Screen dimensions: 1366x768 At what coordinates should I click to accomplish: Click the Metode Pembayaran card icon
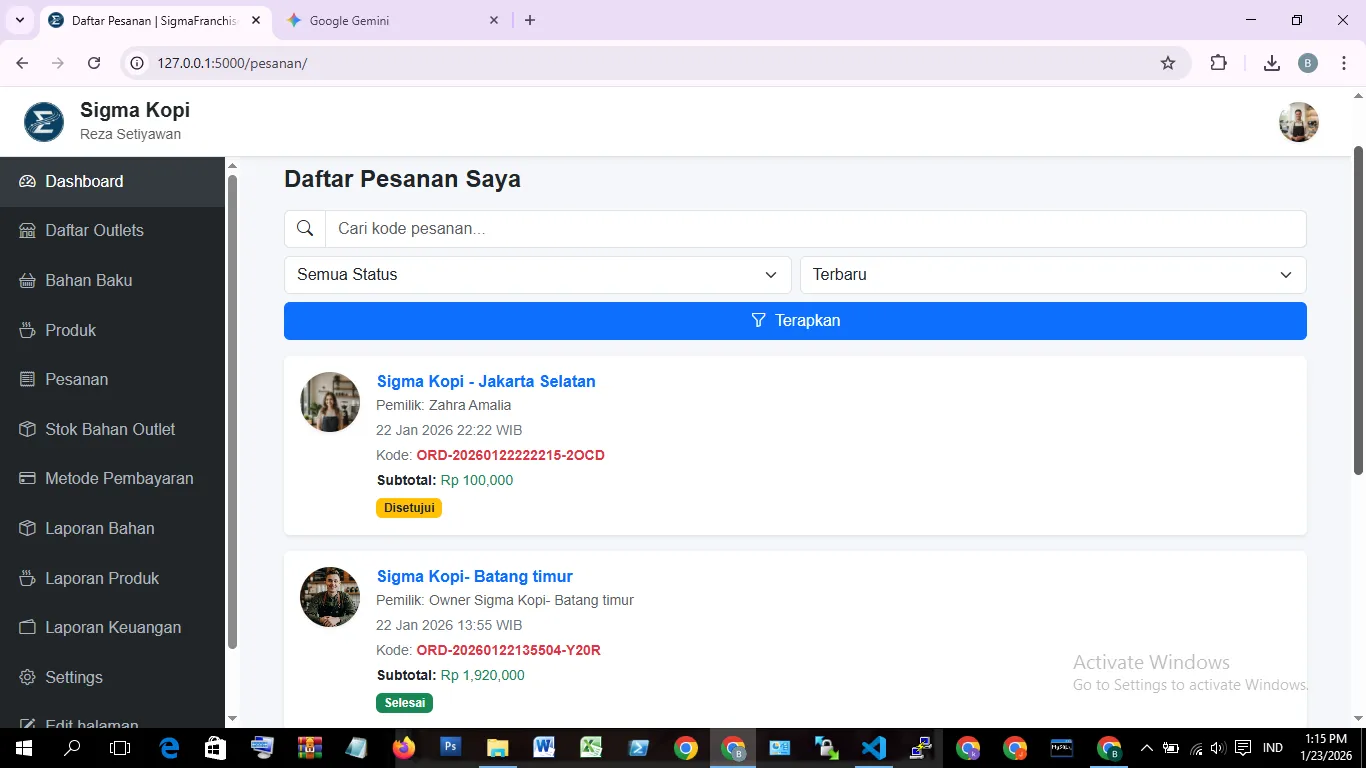(27, 478)
